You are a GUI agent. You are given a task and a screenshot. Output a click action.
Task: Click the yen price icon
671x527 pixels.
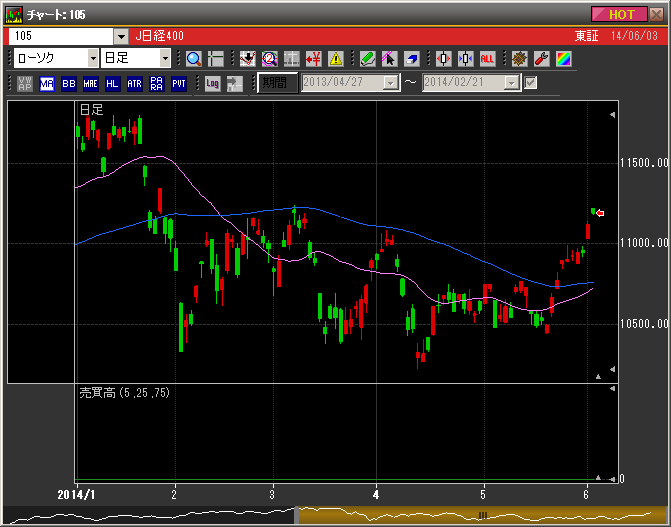(x=313, y=59)
